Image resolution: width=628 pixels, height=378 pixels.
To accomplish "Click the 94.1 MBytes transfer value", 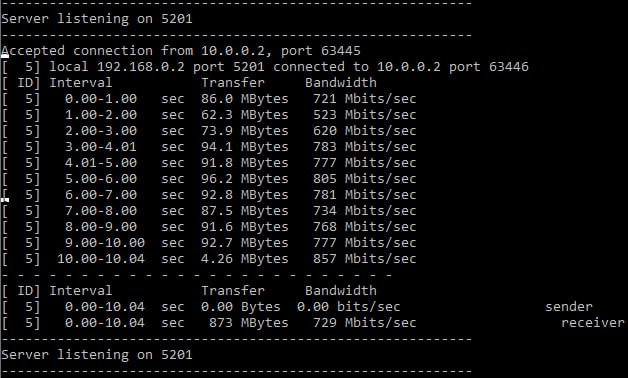I will pos(245,147).
